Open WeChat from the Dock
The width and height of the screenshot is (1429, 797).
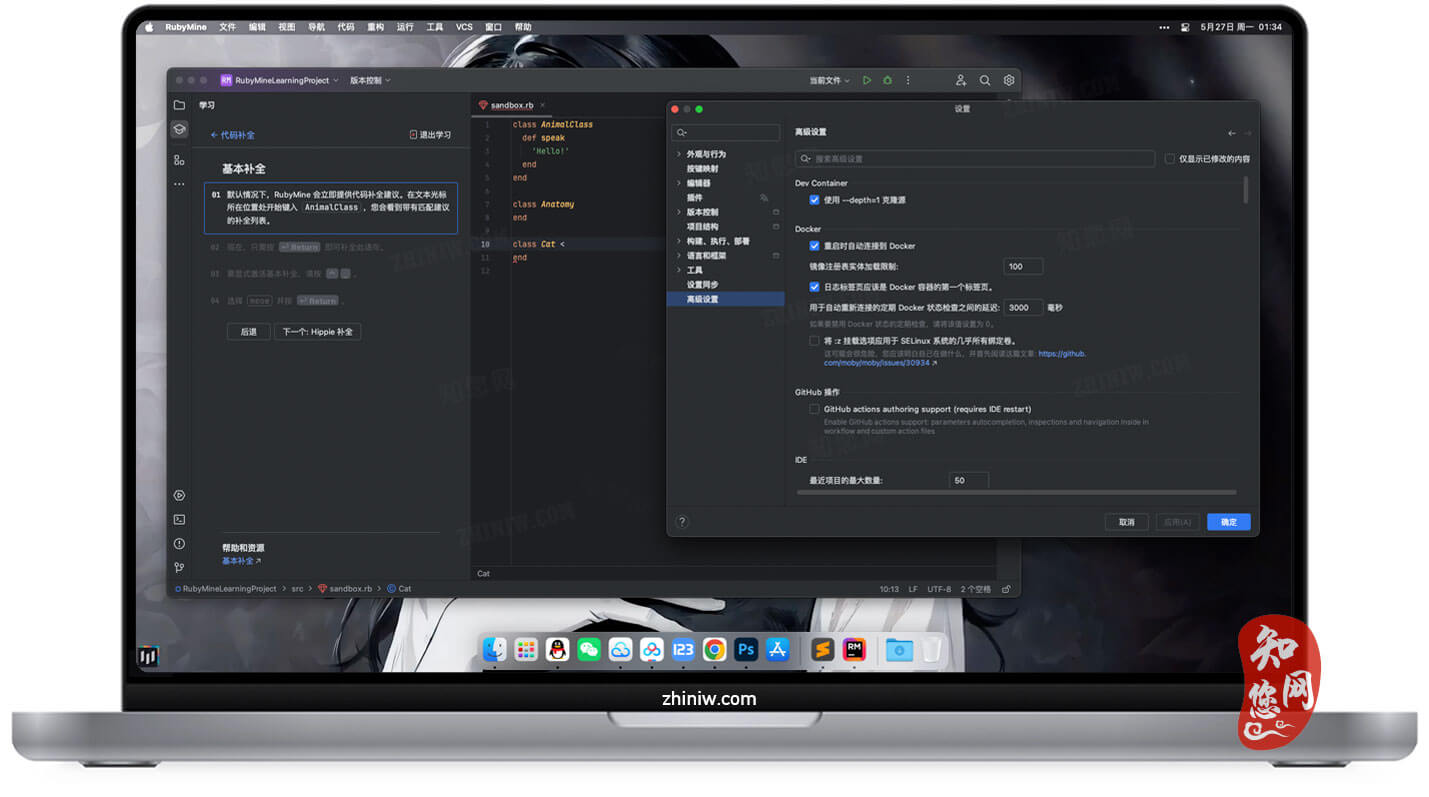(x=589, y=649)
